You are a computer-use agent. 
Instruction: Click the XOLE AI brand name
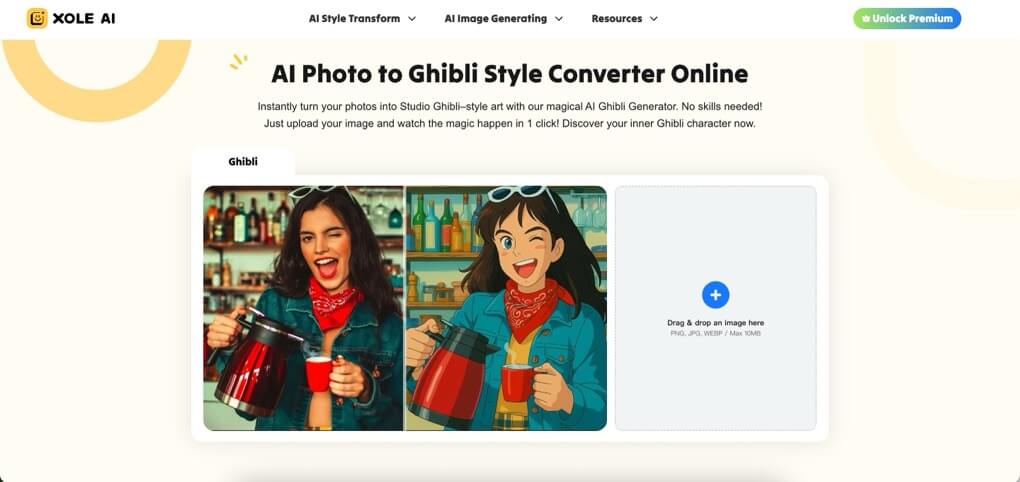[84, 19]
